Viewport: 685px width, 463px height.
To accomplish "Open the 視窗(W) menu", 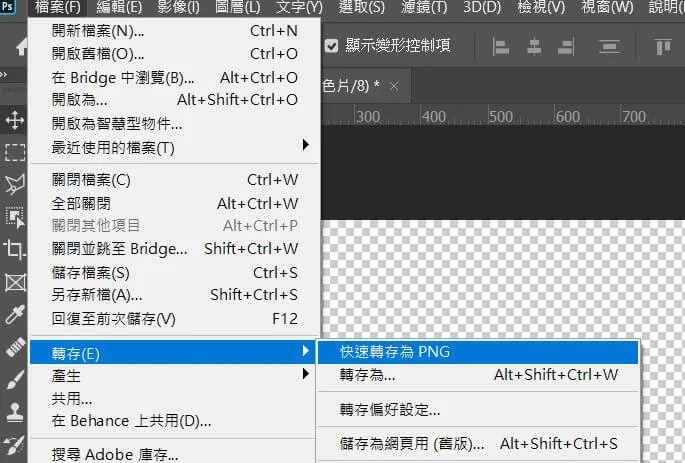I will [x=607, y=7].
